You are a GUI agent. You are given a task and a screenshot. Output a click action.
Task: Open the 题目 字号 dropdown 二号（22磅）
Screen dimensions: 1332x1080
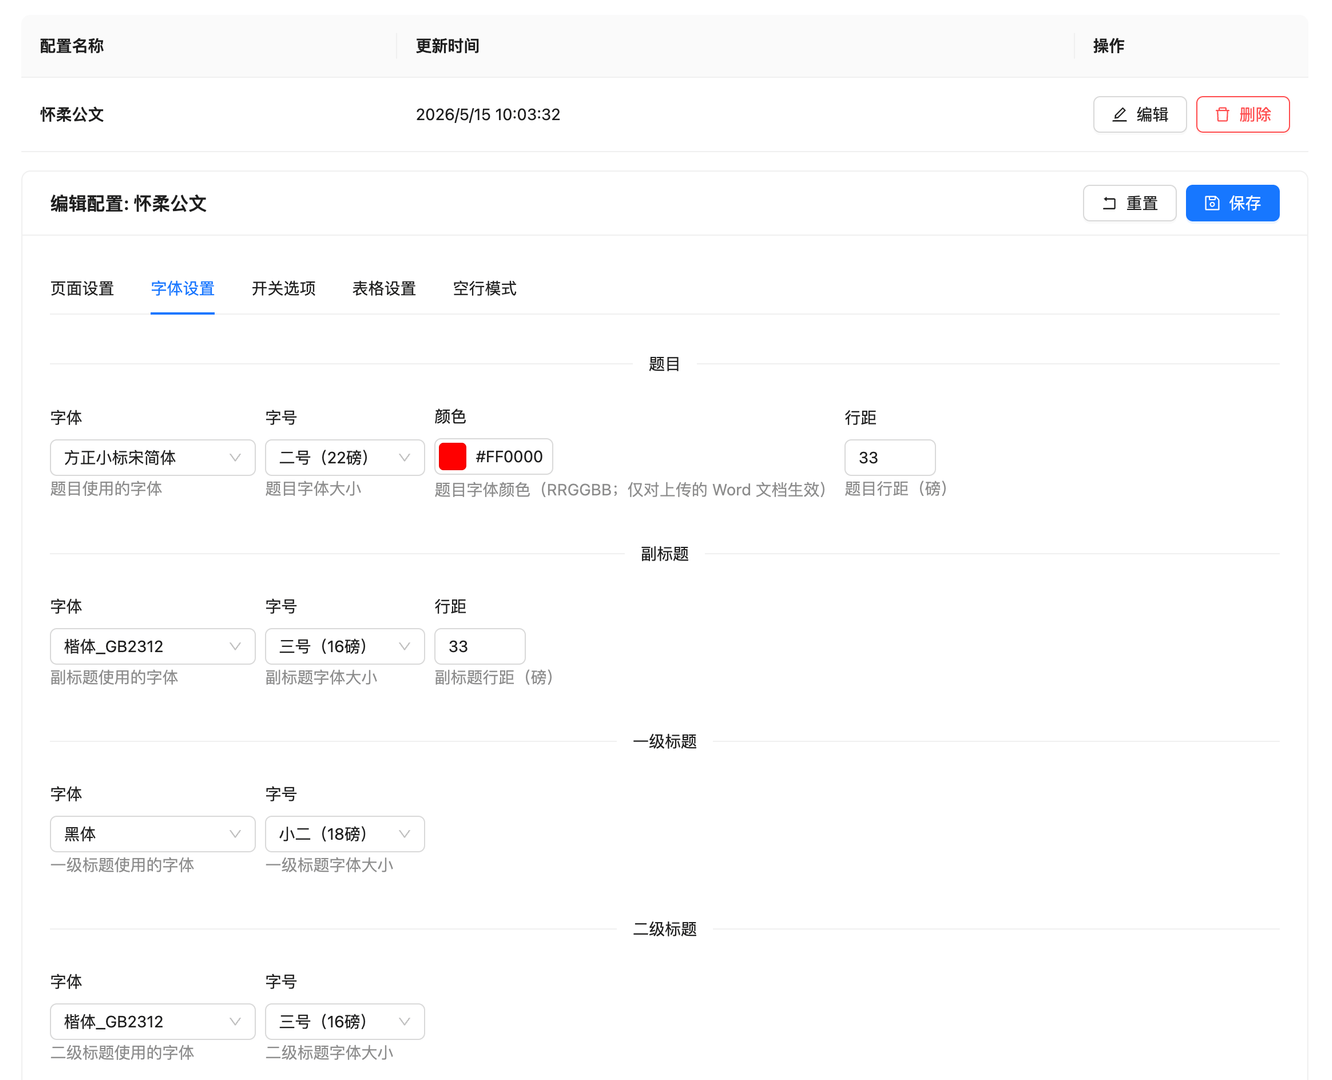345,458
